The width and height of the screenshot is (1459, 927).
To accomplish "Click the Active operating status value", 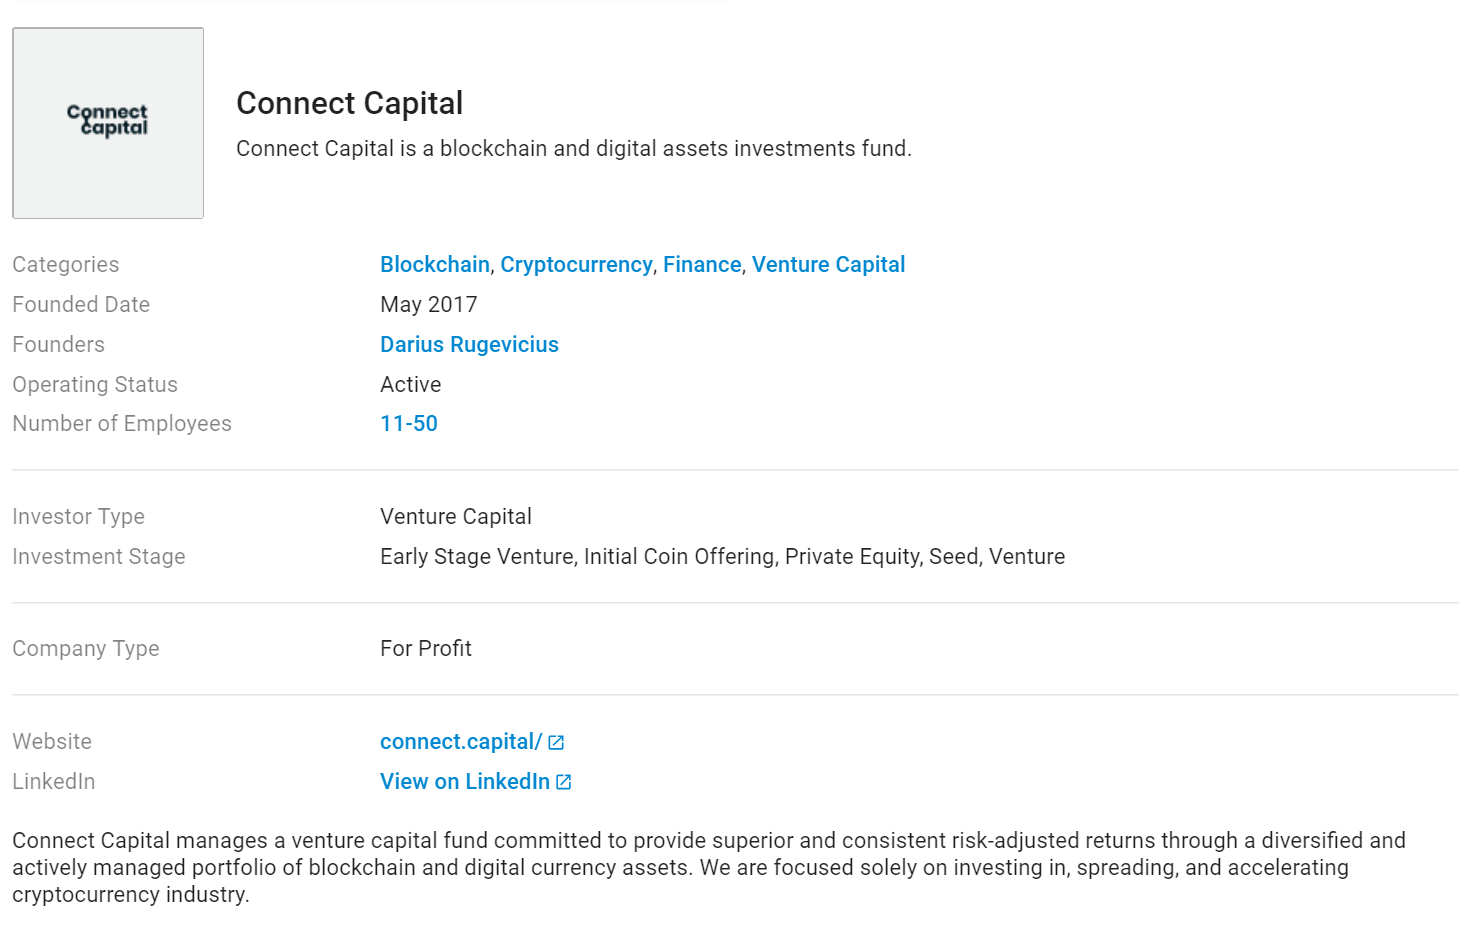I will [411, 384].
